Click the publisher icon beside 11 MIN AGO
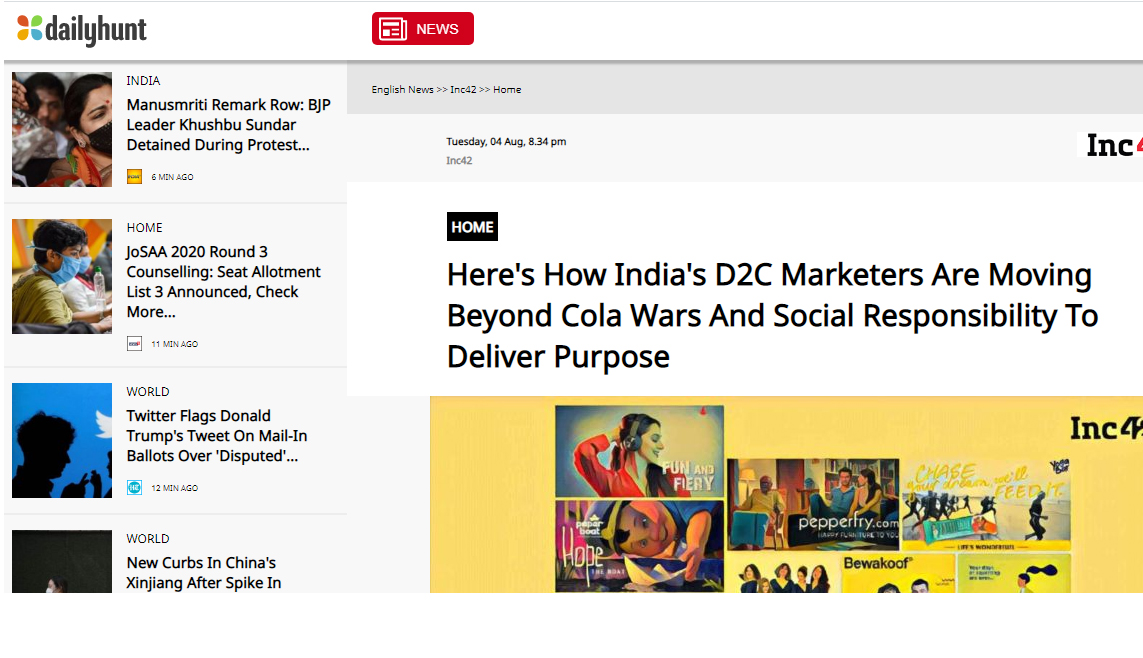The image size is (1143, 658). point(134,344)
